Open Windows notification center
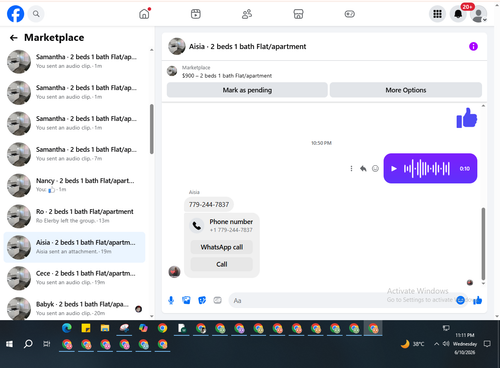This screenshot has width=500, height=368. (x=487, y=344)
